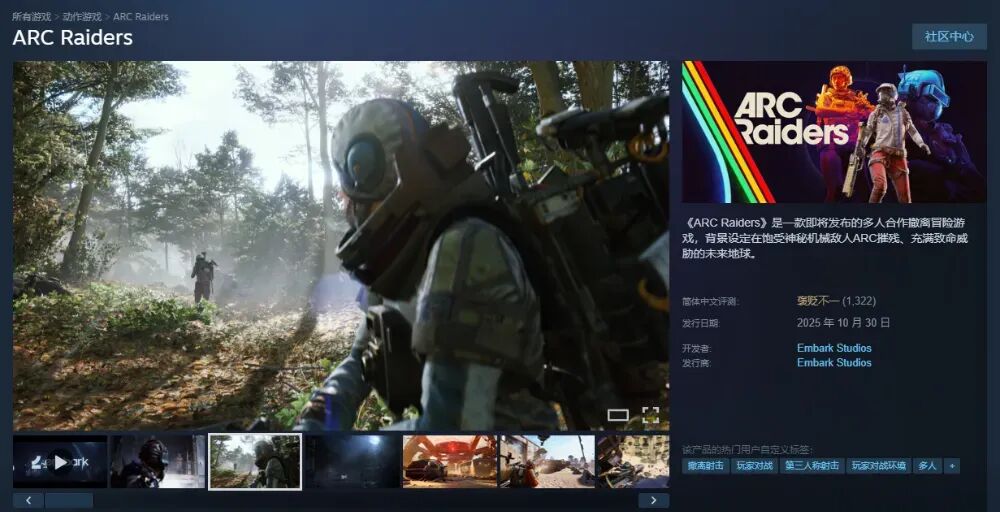Select the 撤离射击 tag
The width and height of the screenshot is (1000, 512).
pos(705,466)
